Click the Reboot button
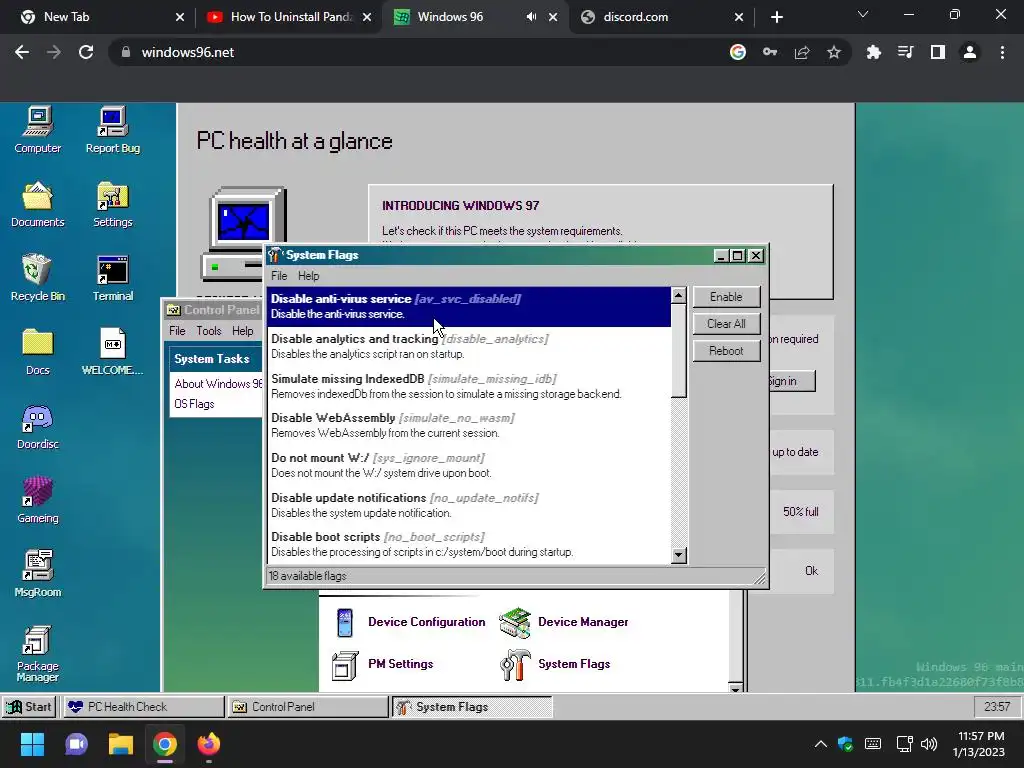This screenshot has width=1024, height=768. click(726, 351)
